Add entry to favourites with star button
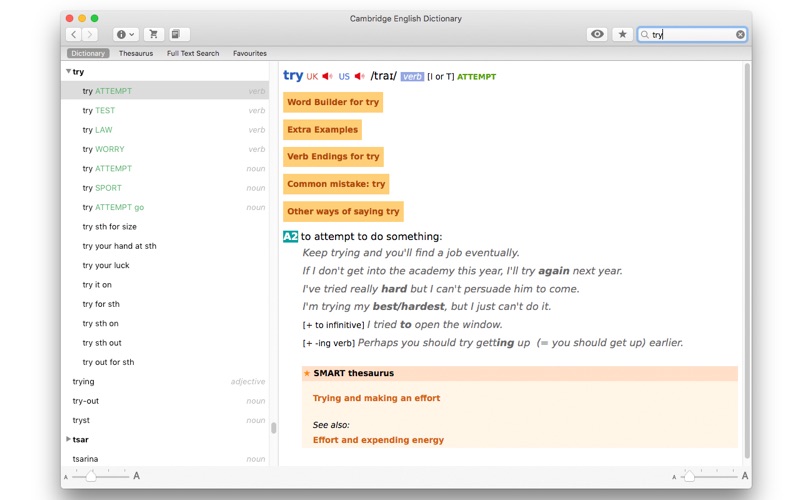This screenshot has height=500, width=800. [x=622, y=34]
